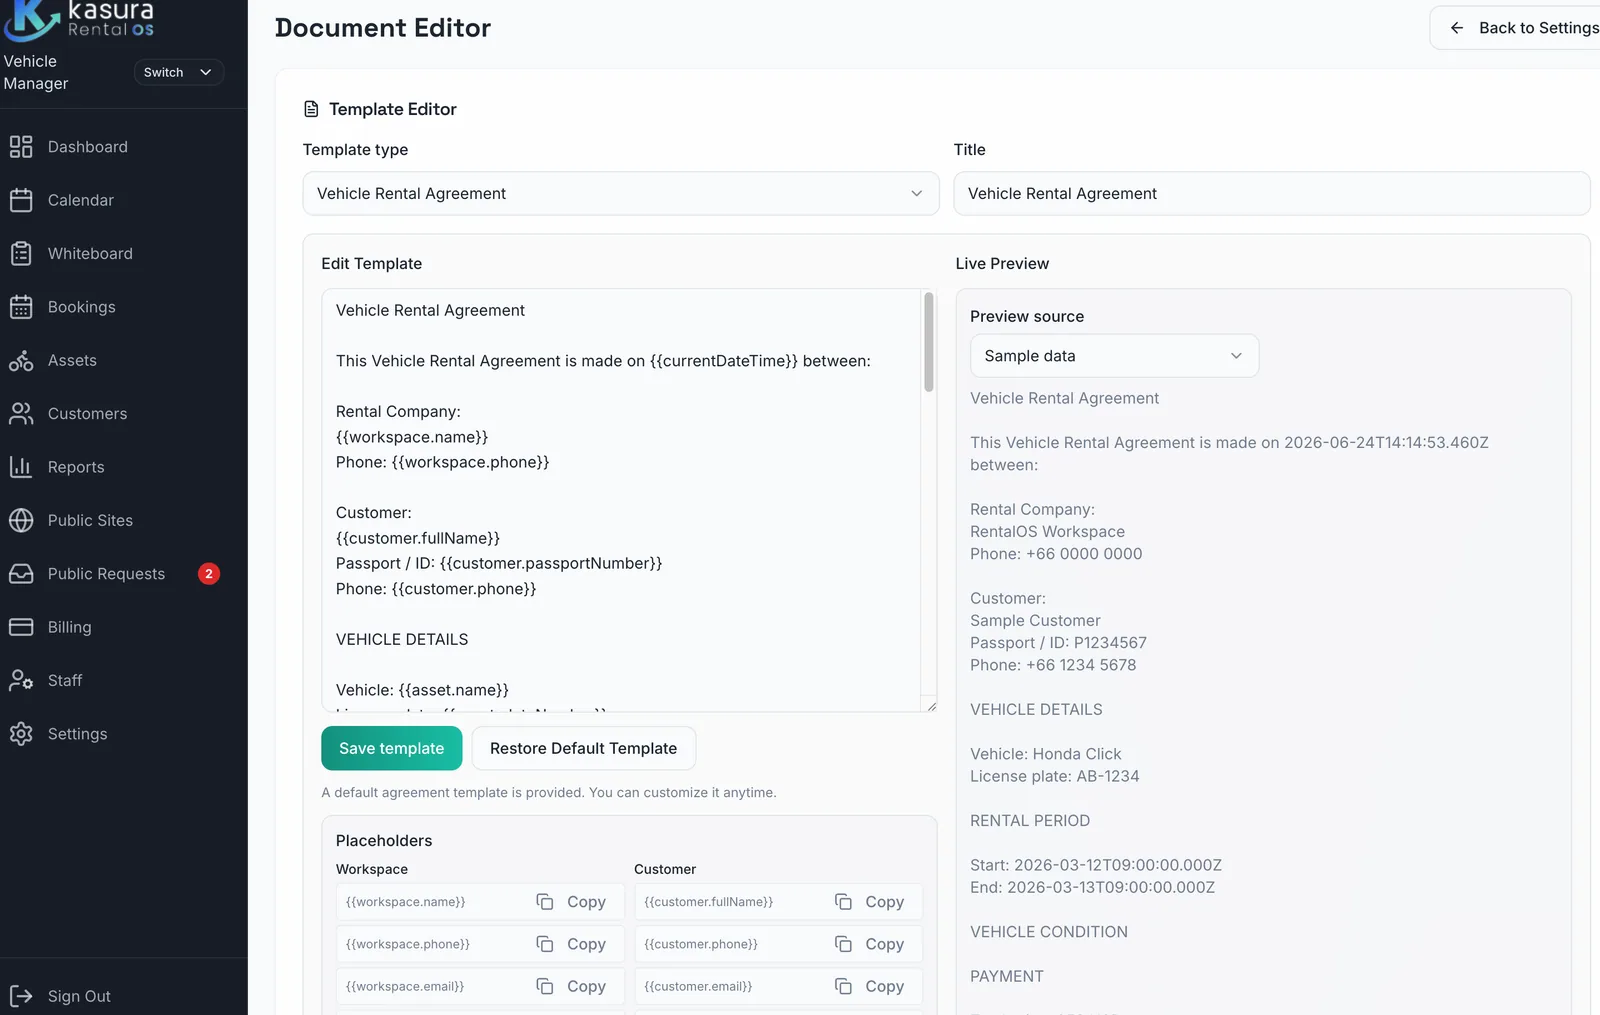Open the Bookings menu item
The image size is (1600, 1015).
click(x=81, y=307)
